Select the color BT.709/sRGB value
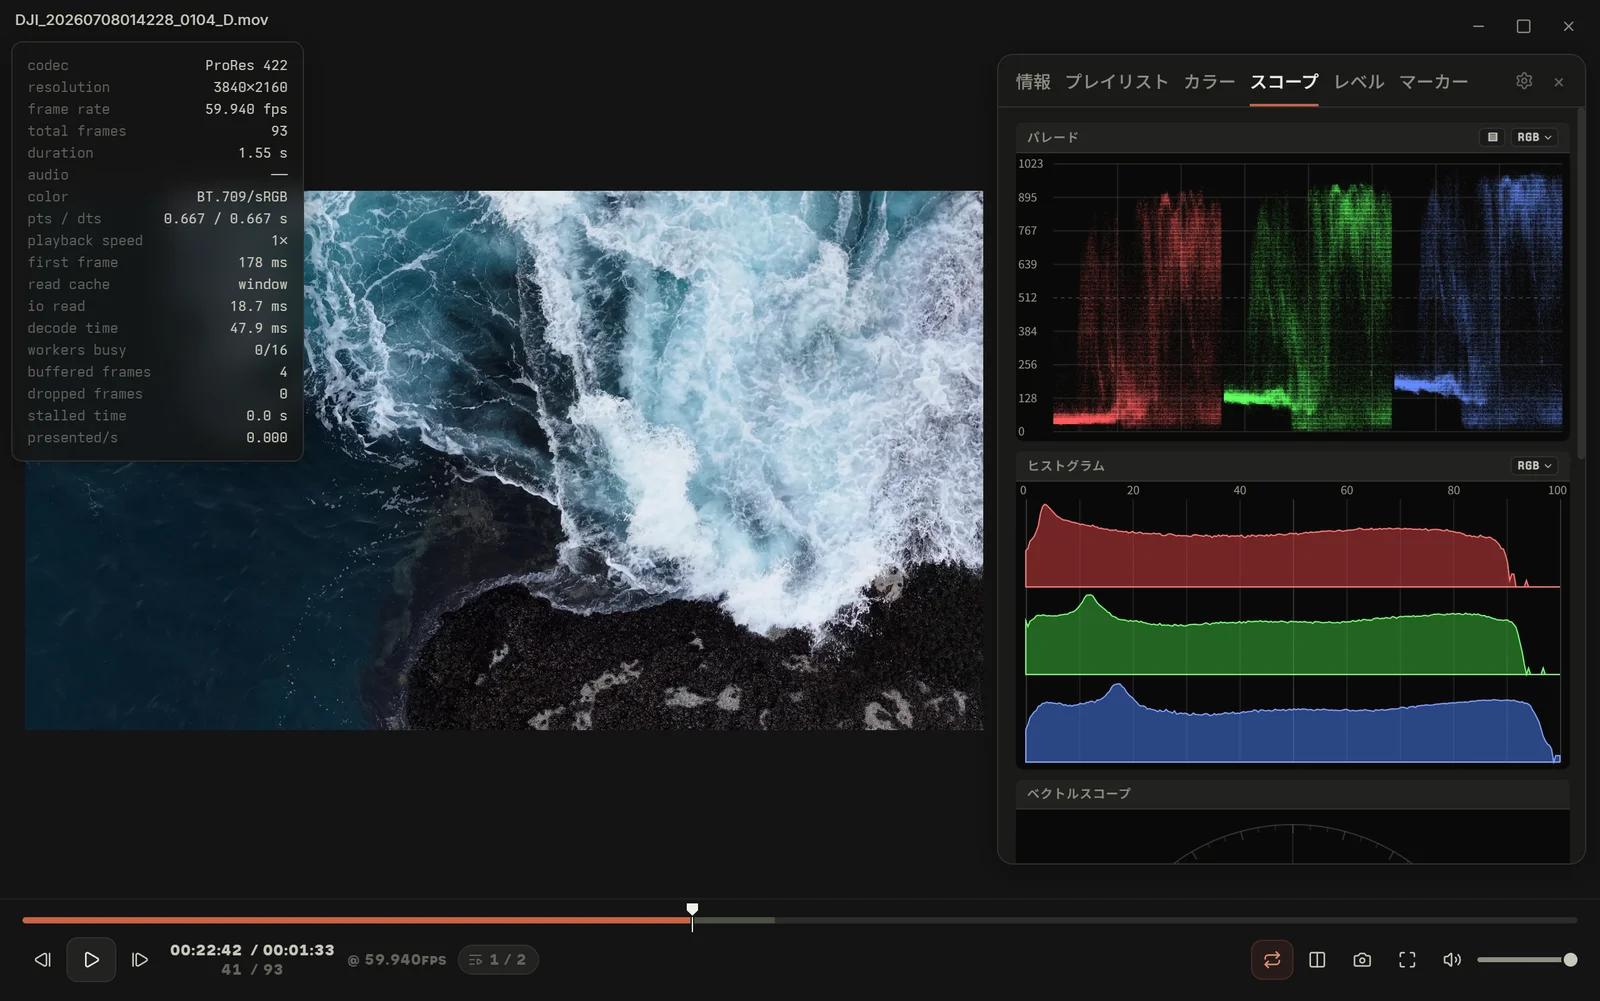This screenshot has width=1600, height=1001. tap(242, 197)
